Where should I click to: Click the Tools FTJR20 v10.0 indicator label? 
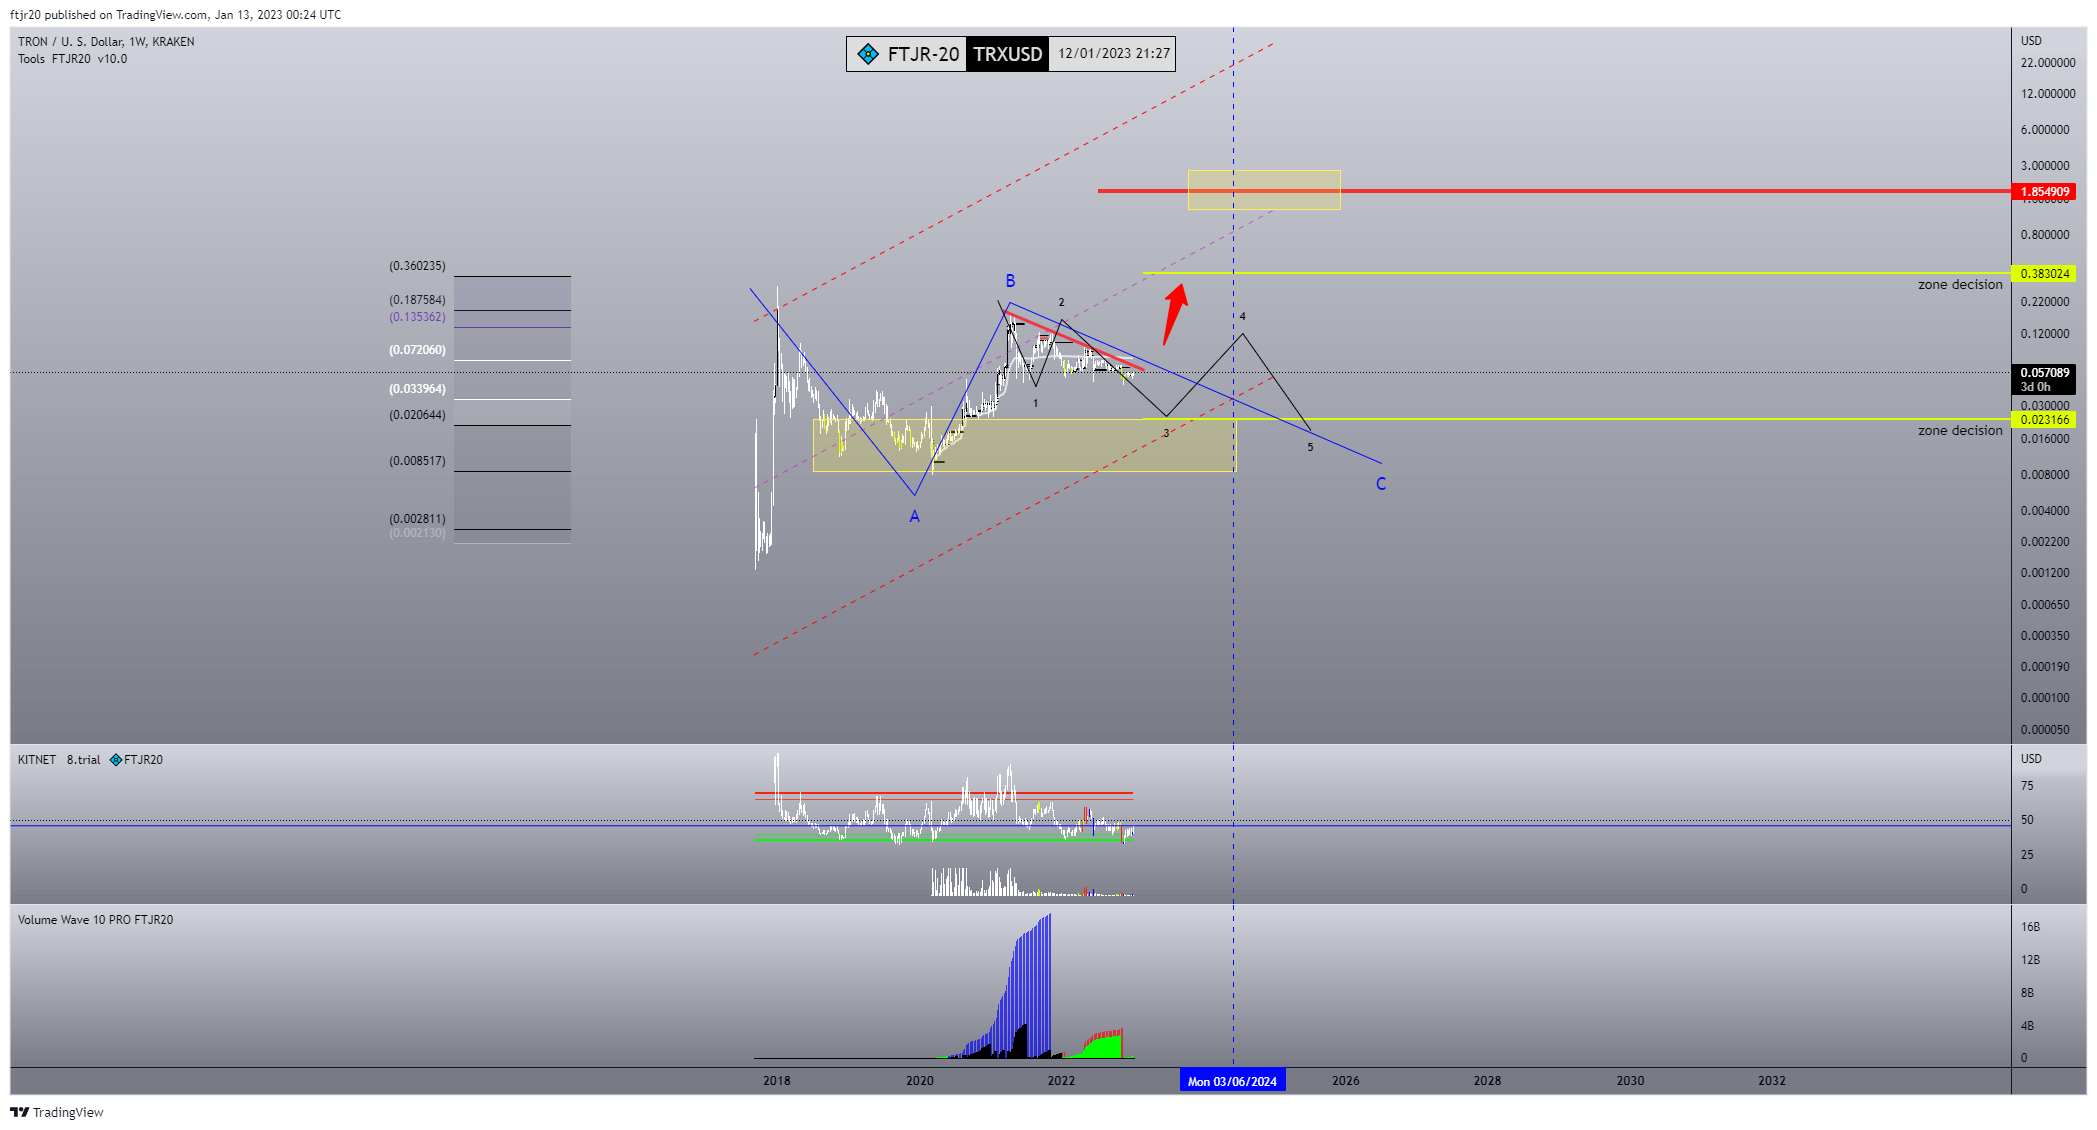tap(72, 59)
